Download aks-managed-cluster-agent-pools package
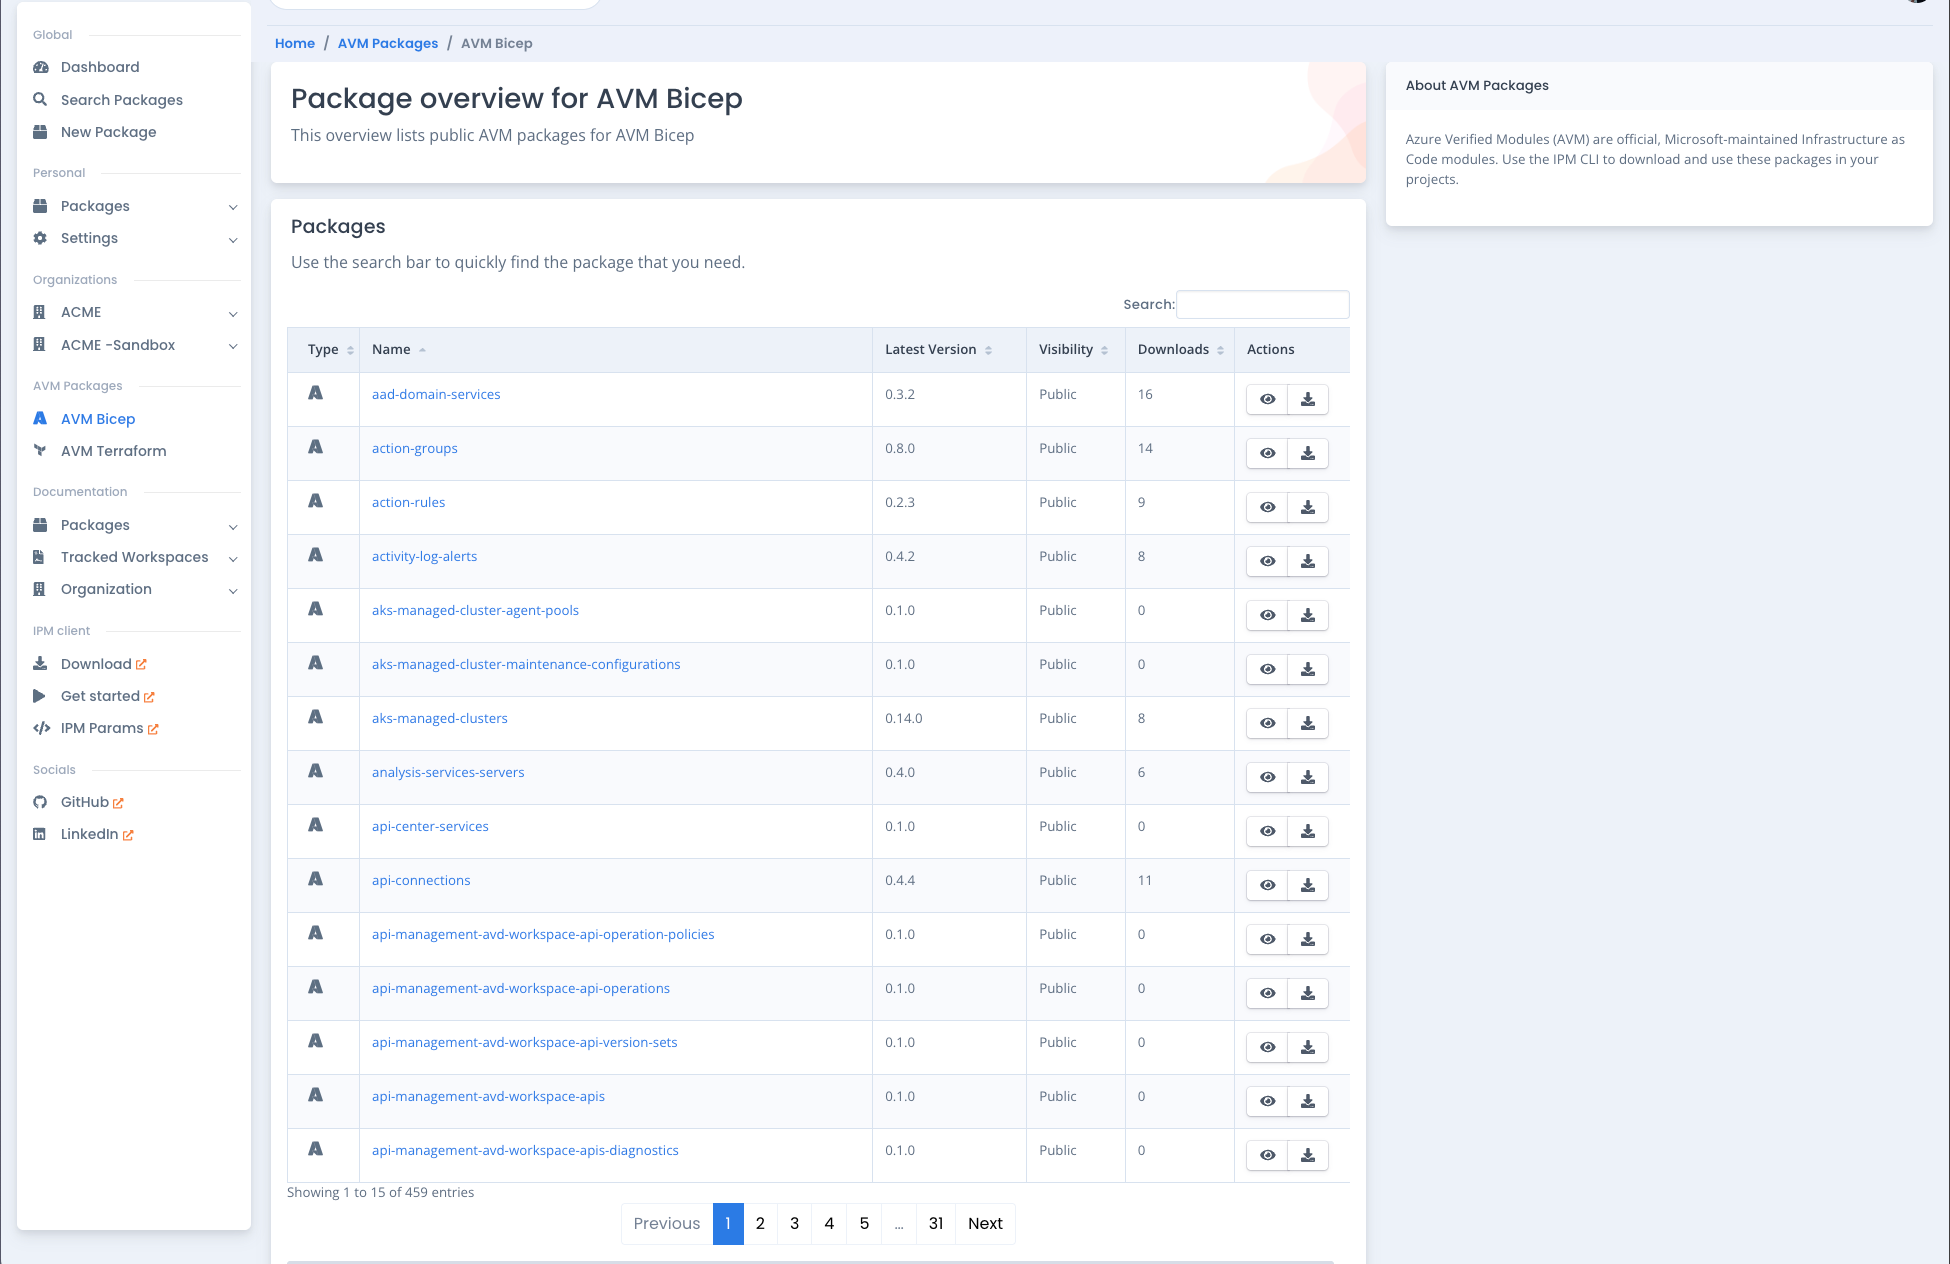 click(x=1307, y=615)
